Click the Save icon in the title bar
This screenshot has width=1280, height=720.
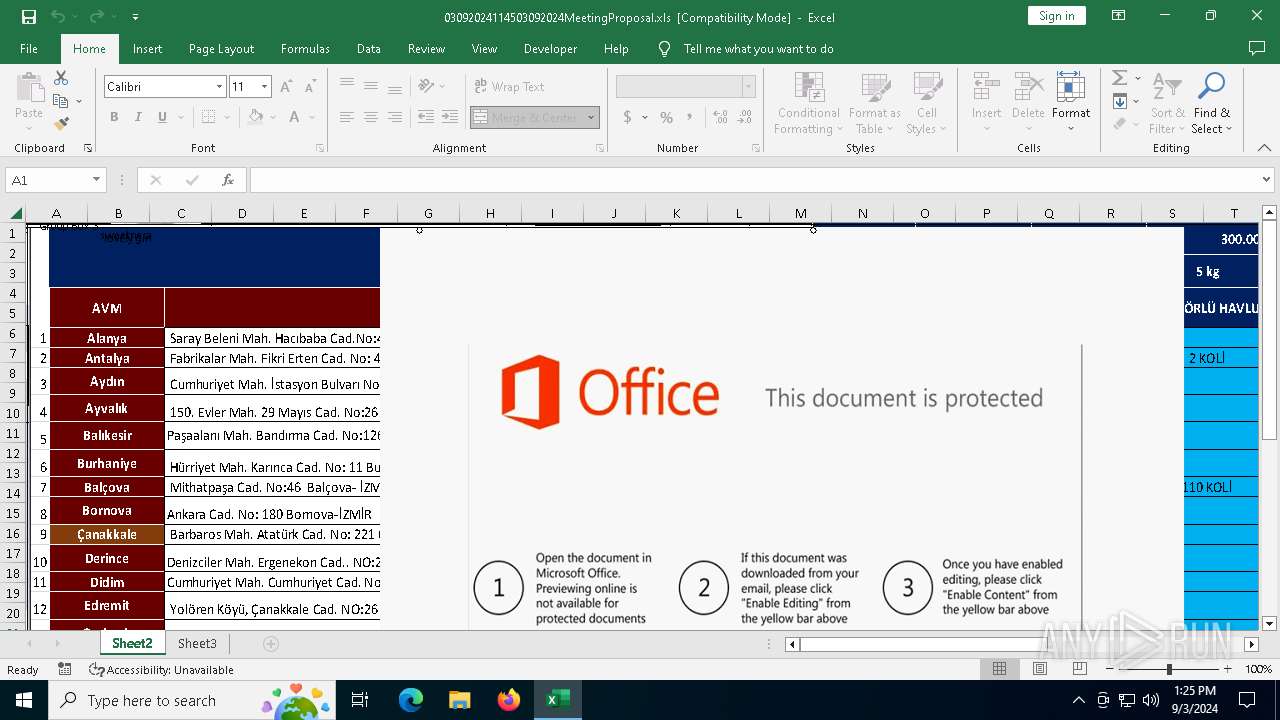tap(29, 17)
